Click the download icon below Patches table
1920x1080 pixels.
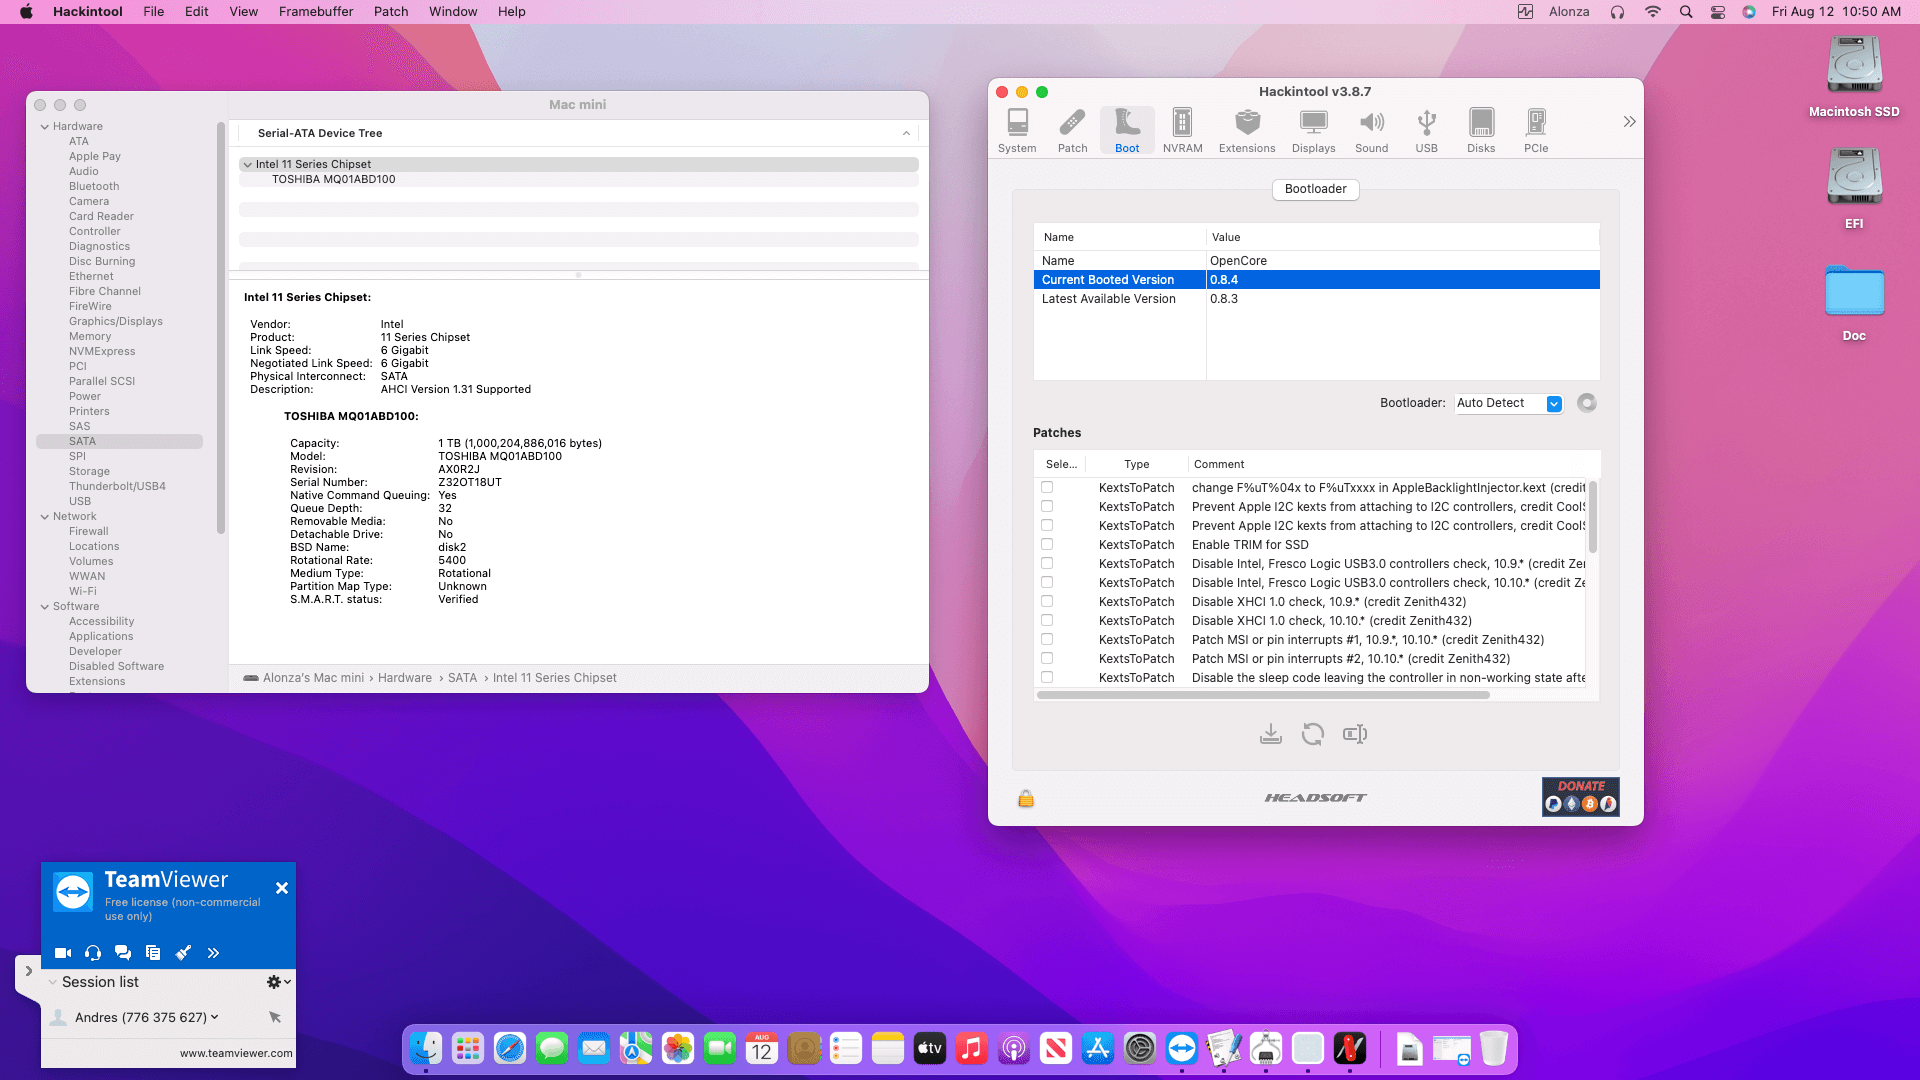(1270, 734)
